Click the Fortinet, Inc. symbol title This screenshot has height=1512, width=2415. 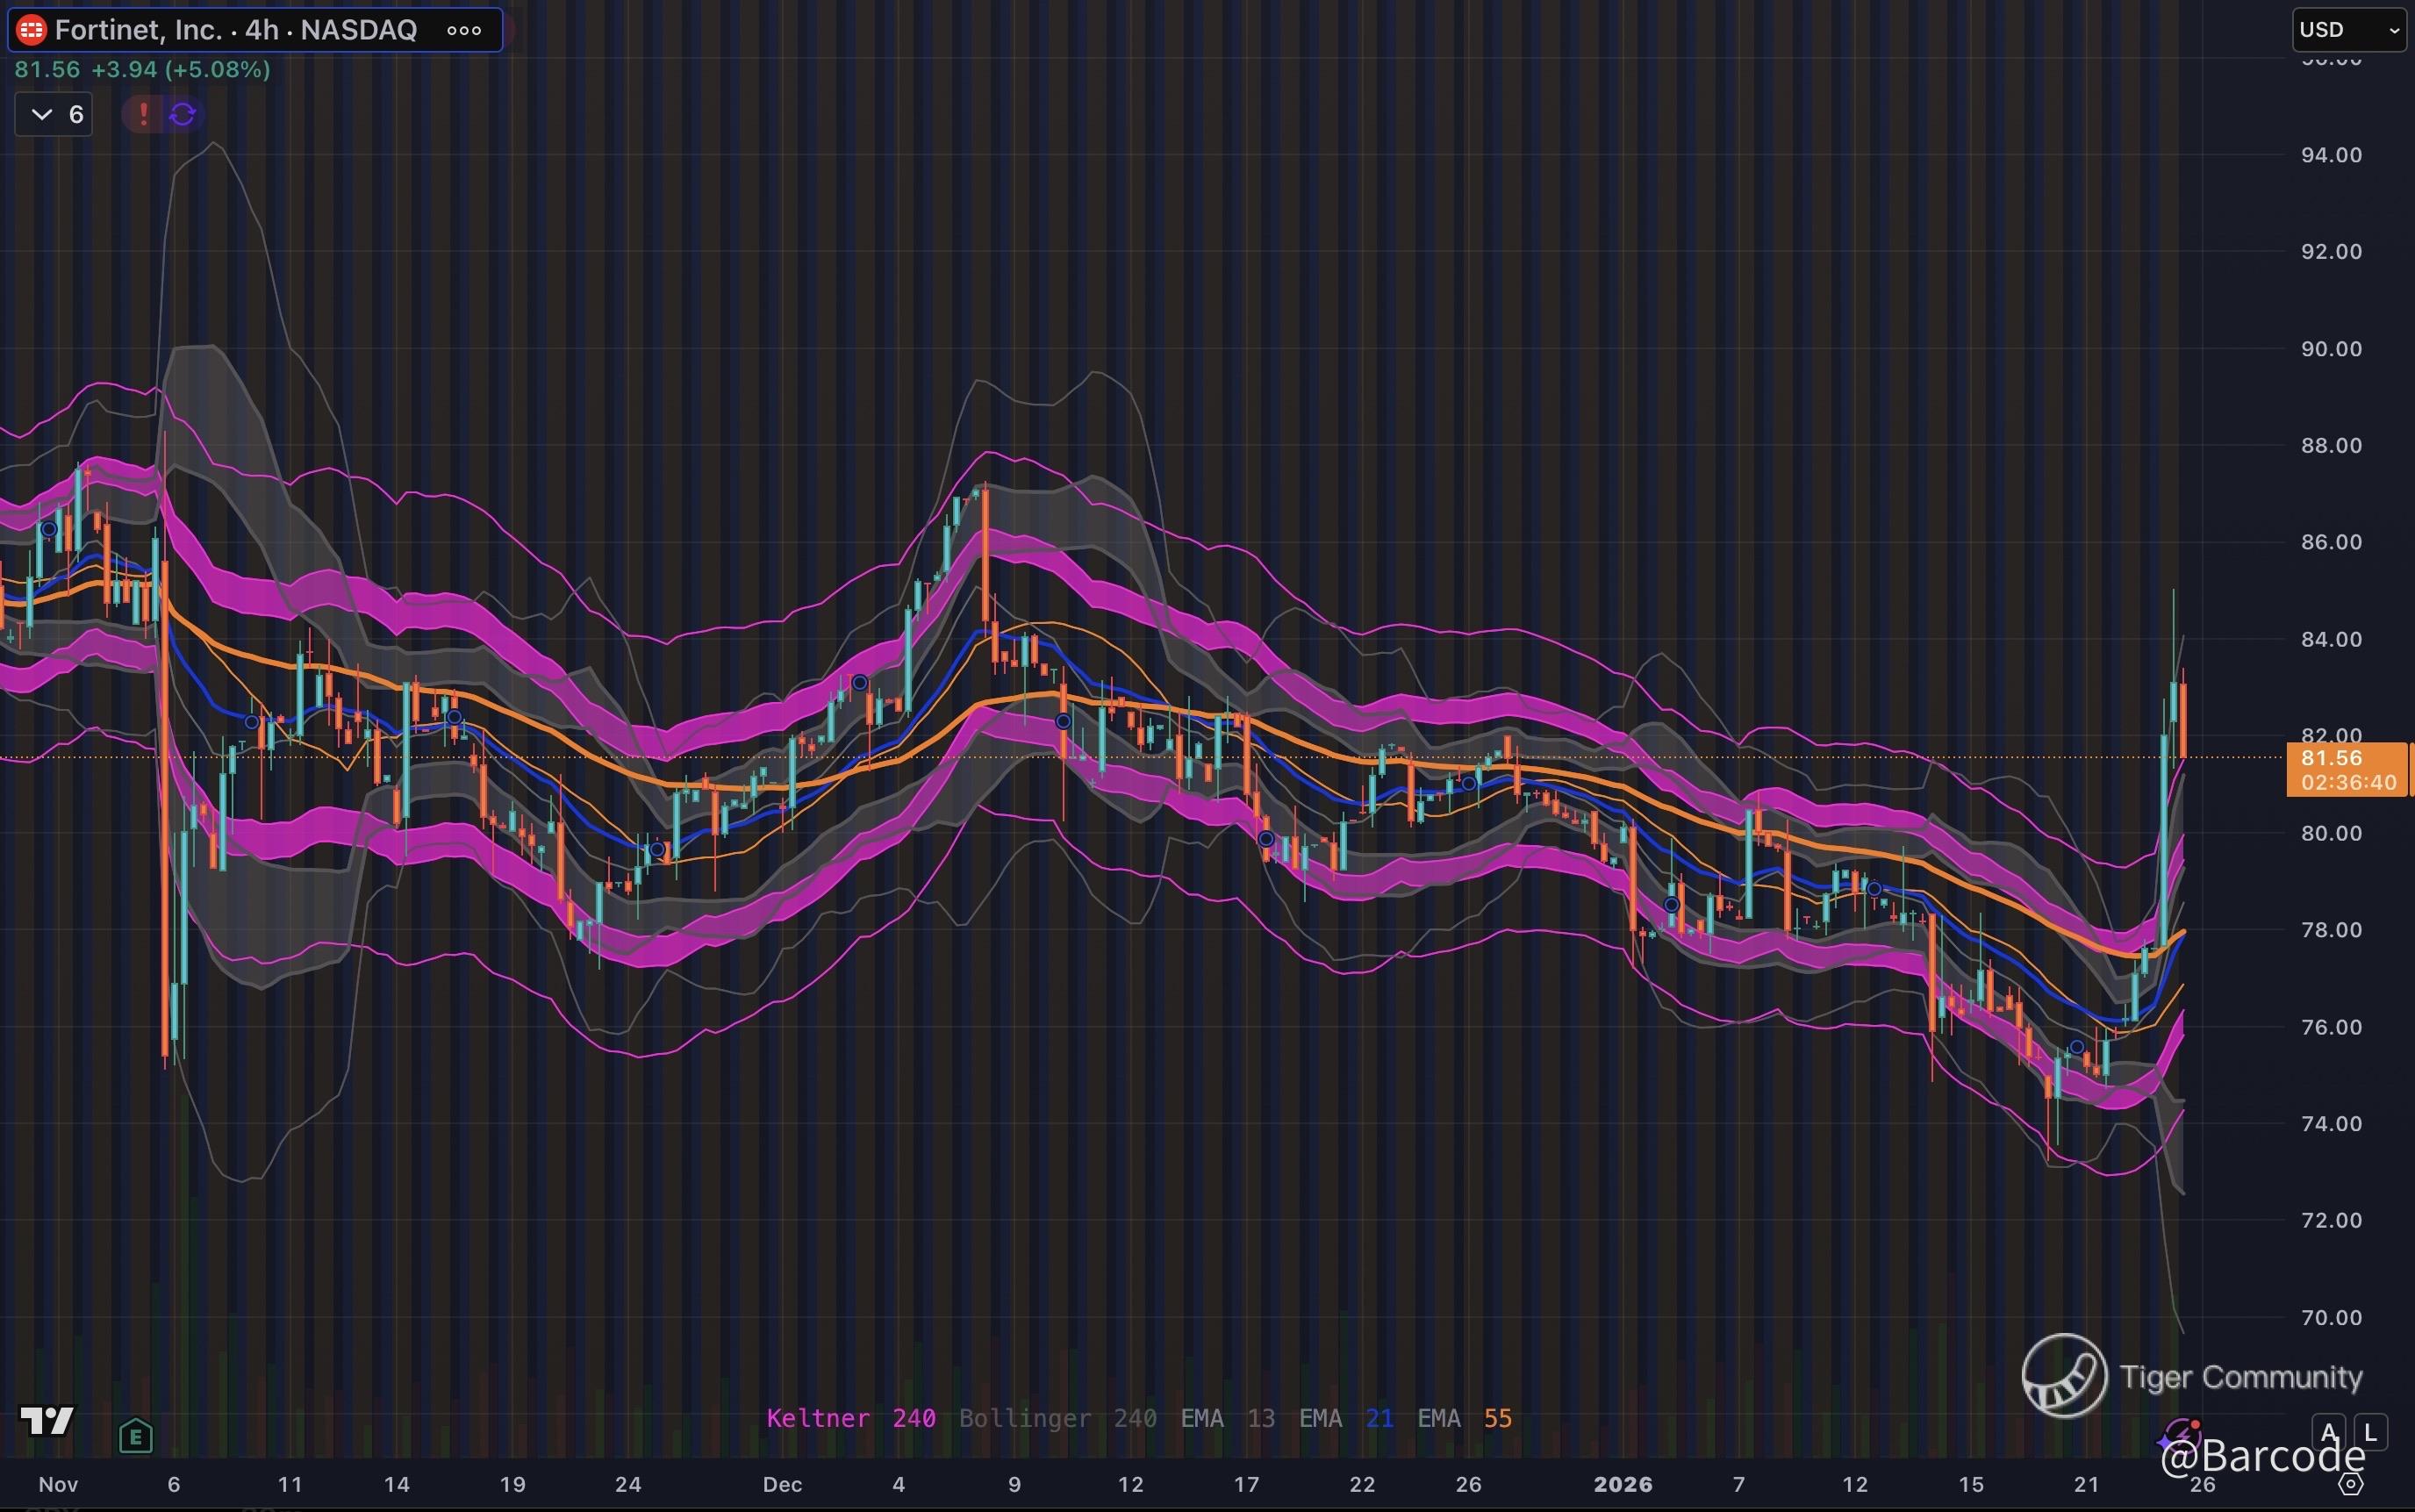tap(138, 30)
